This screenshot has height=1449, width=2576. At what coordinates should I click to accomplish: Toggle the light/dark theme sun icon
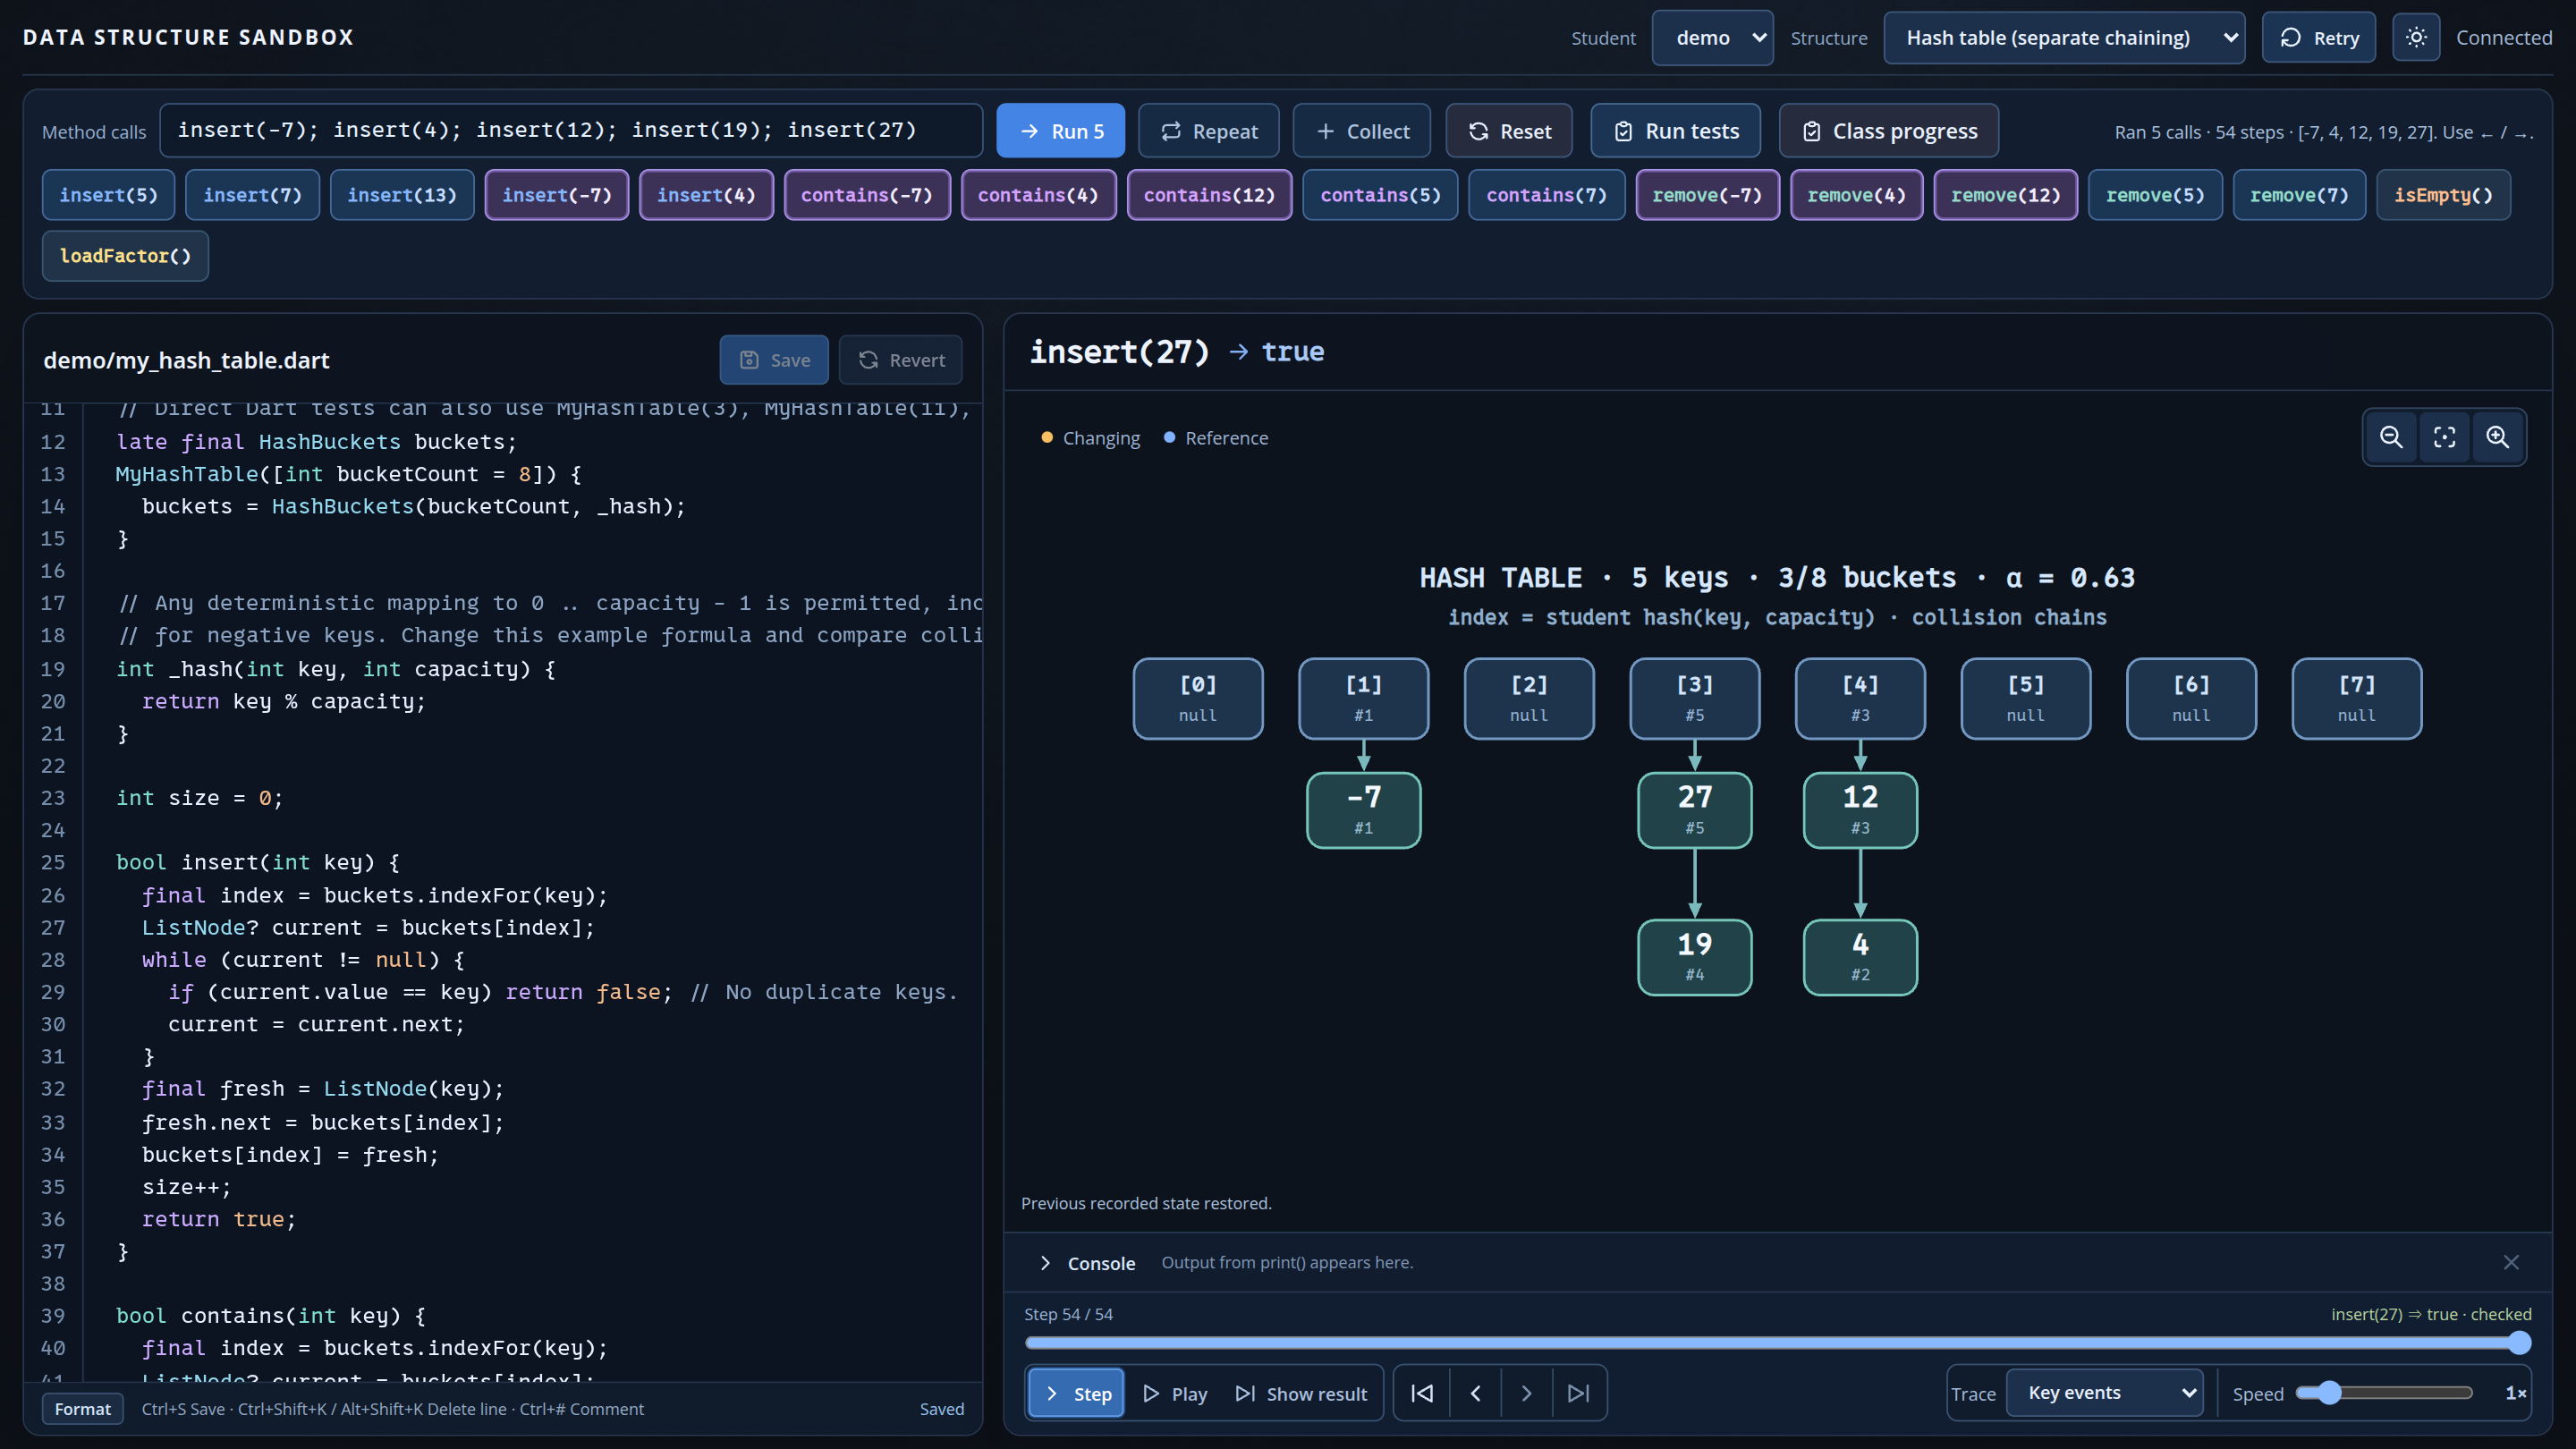point(2416,38)
